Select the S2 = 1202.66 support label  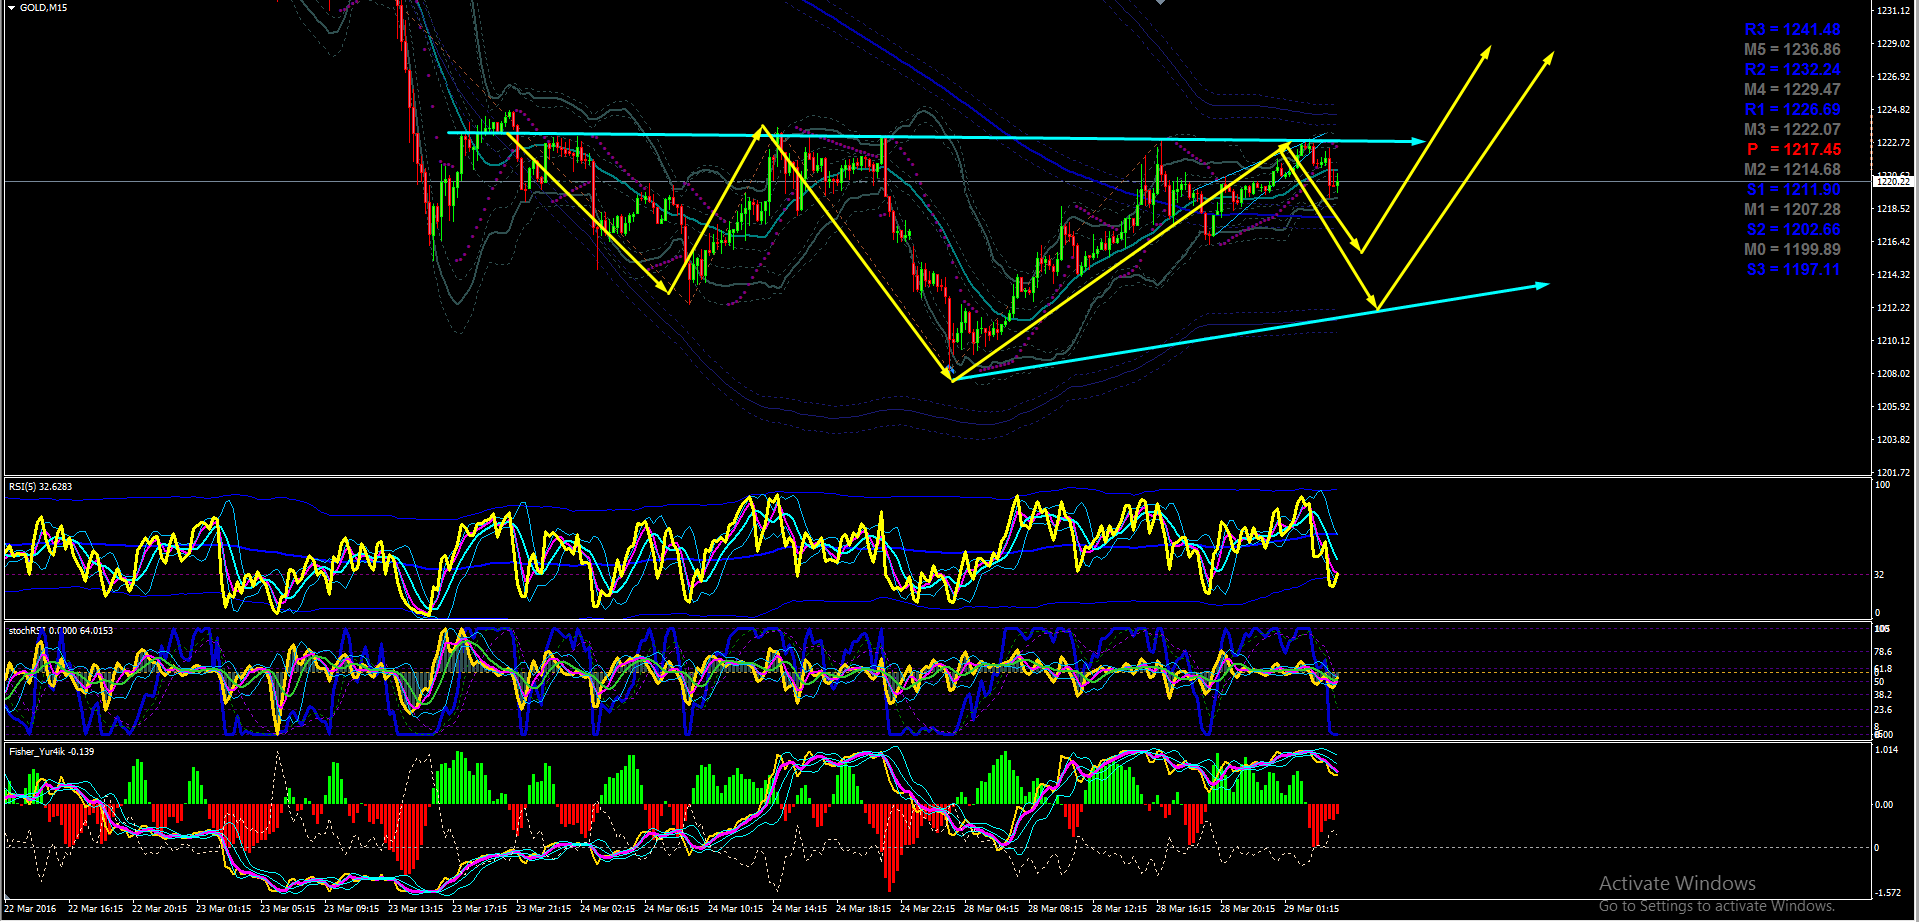[x=1793, y=230]
